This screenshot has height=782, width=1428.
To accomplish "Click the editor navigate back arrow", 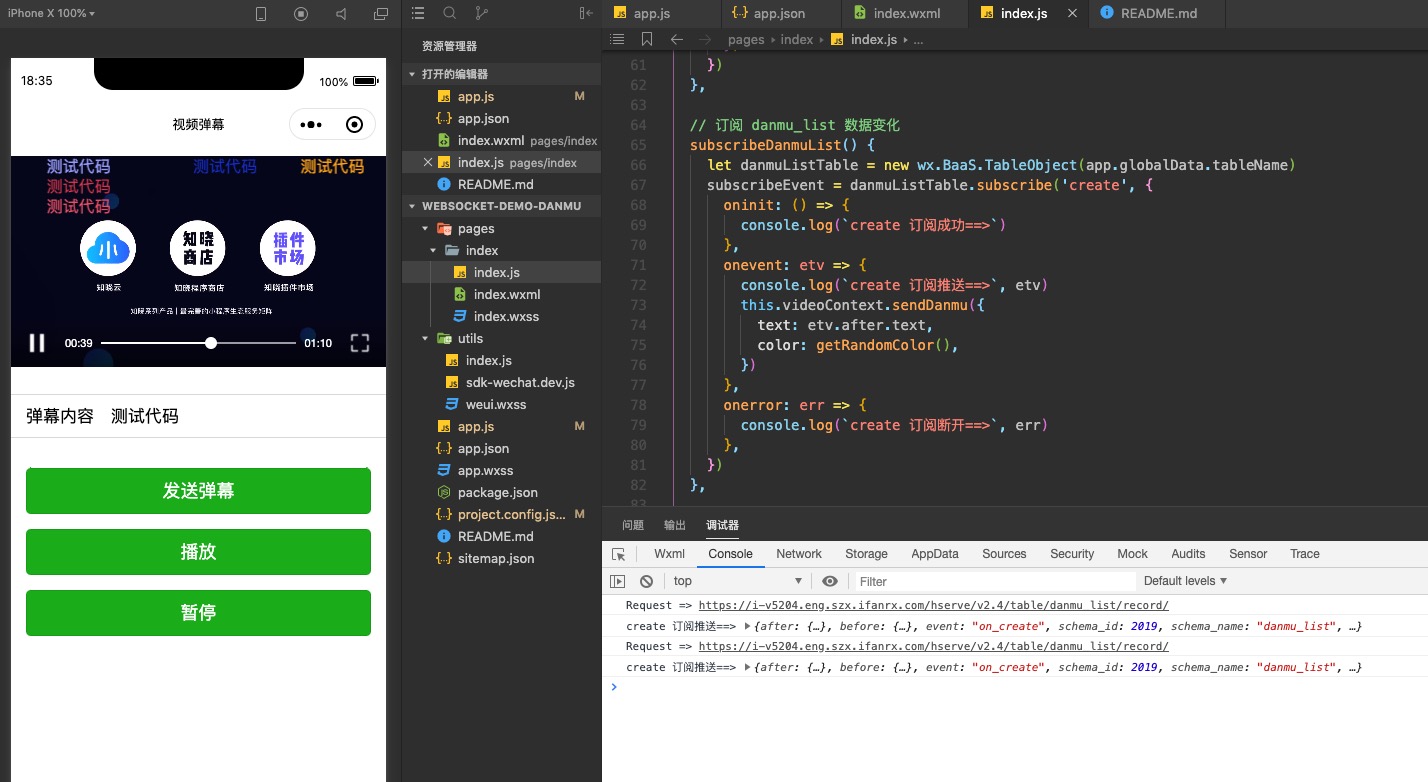I will (x=677, y=39).
